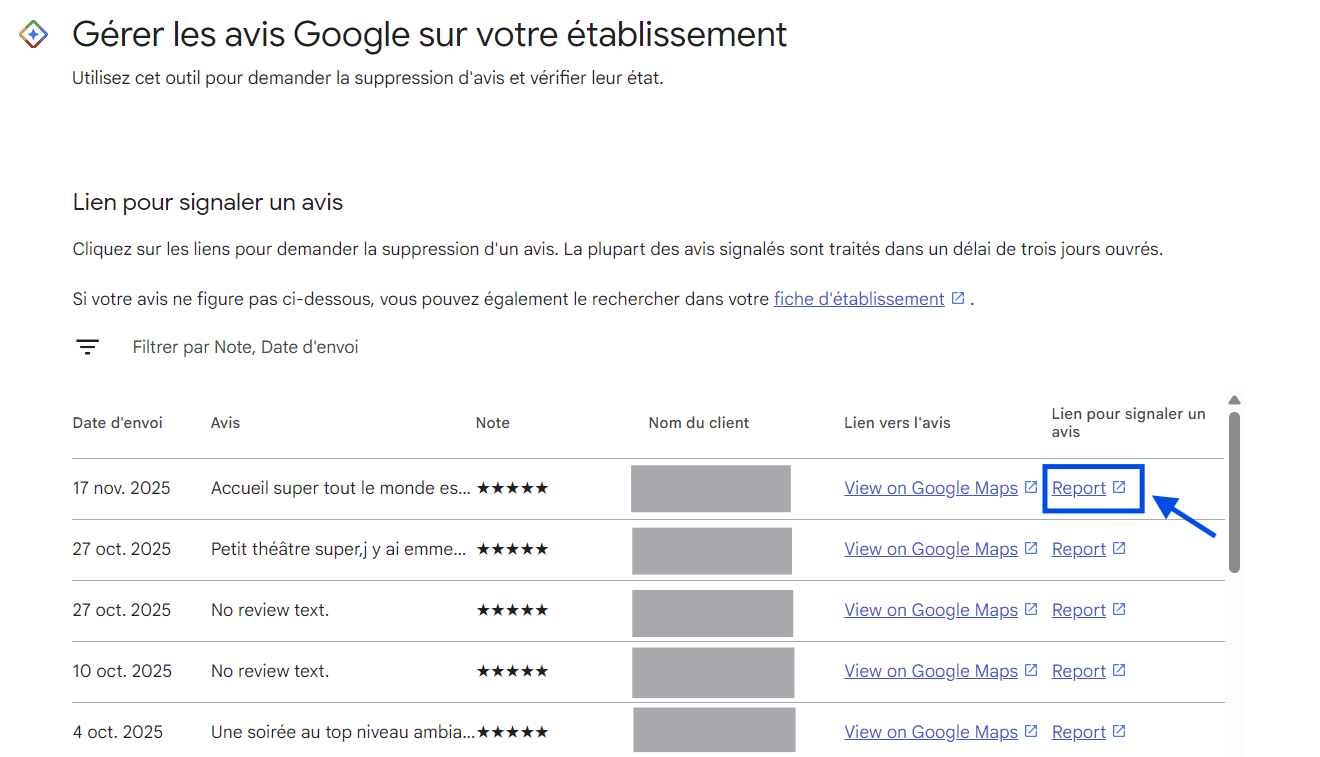Click the external-link icon on the first View on Google Maps

coord(1031,487)
